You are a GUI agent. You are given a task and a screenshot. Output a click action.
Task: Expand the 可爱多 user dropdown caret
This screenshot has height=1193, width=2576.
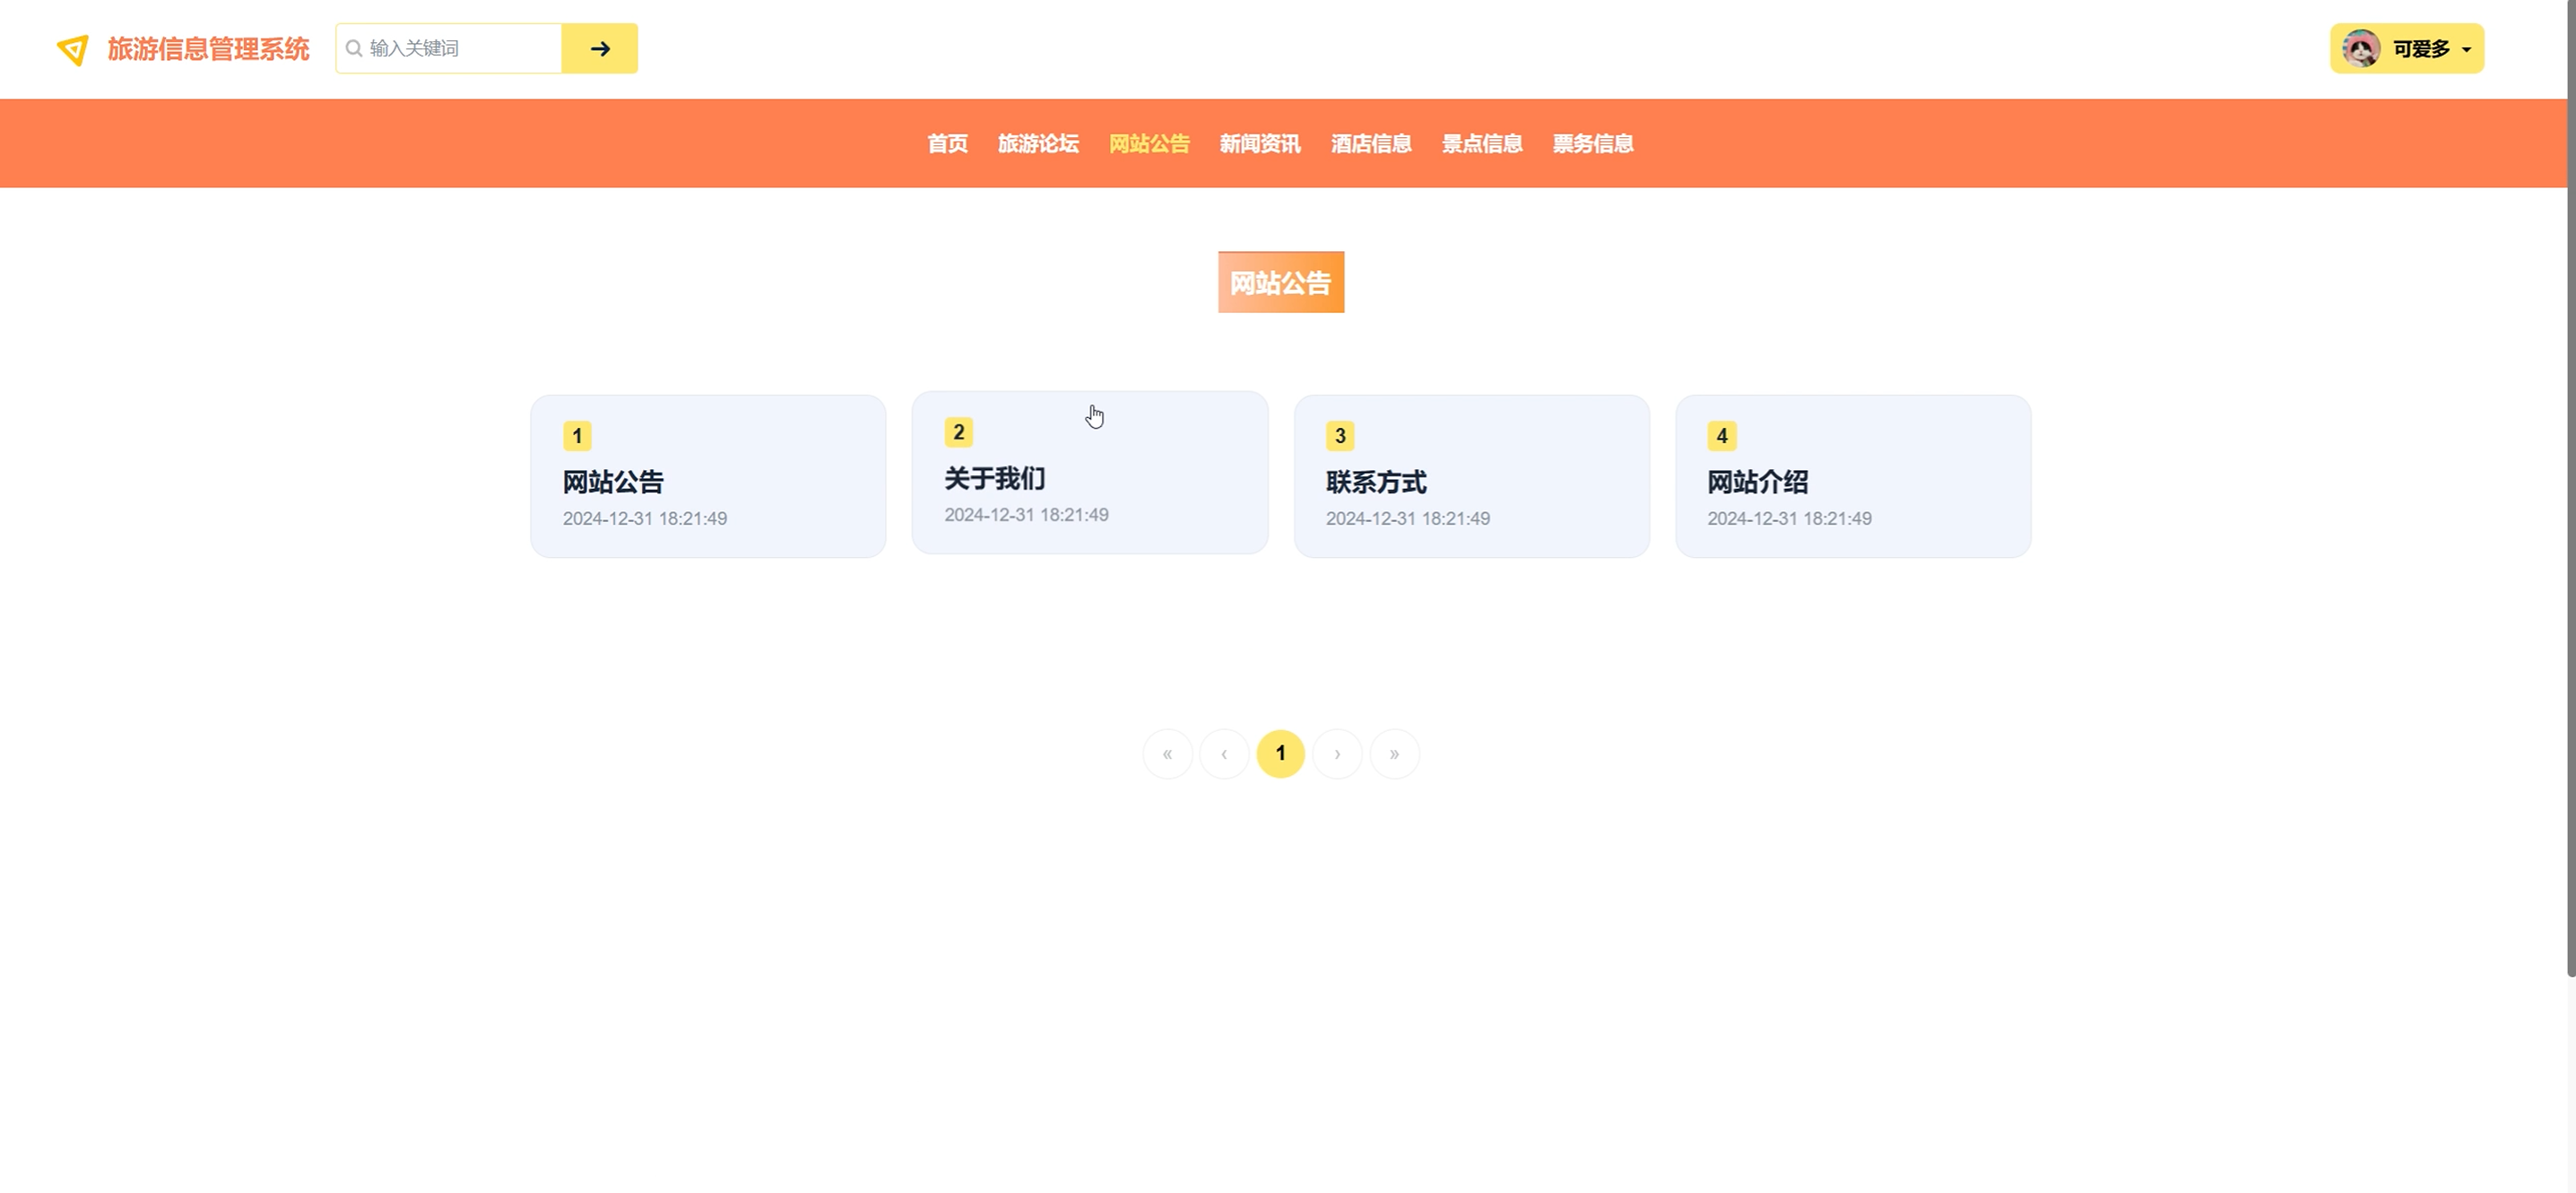click(x=2466, y=50)
